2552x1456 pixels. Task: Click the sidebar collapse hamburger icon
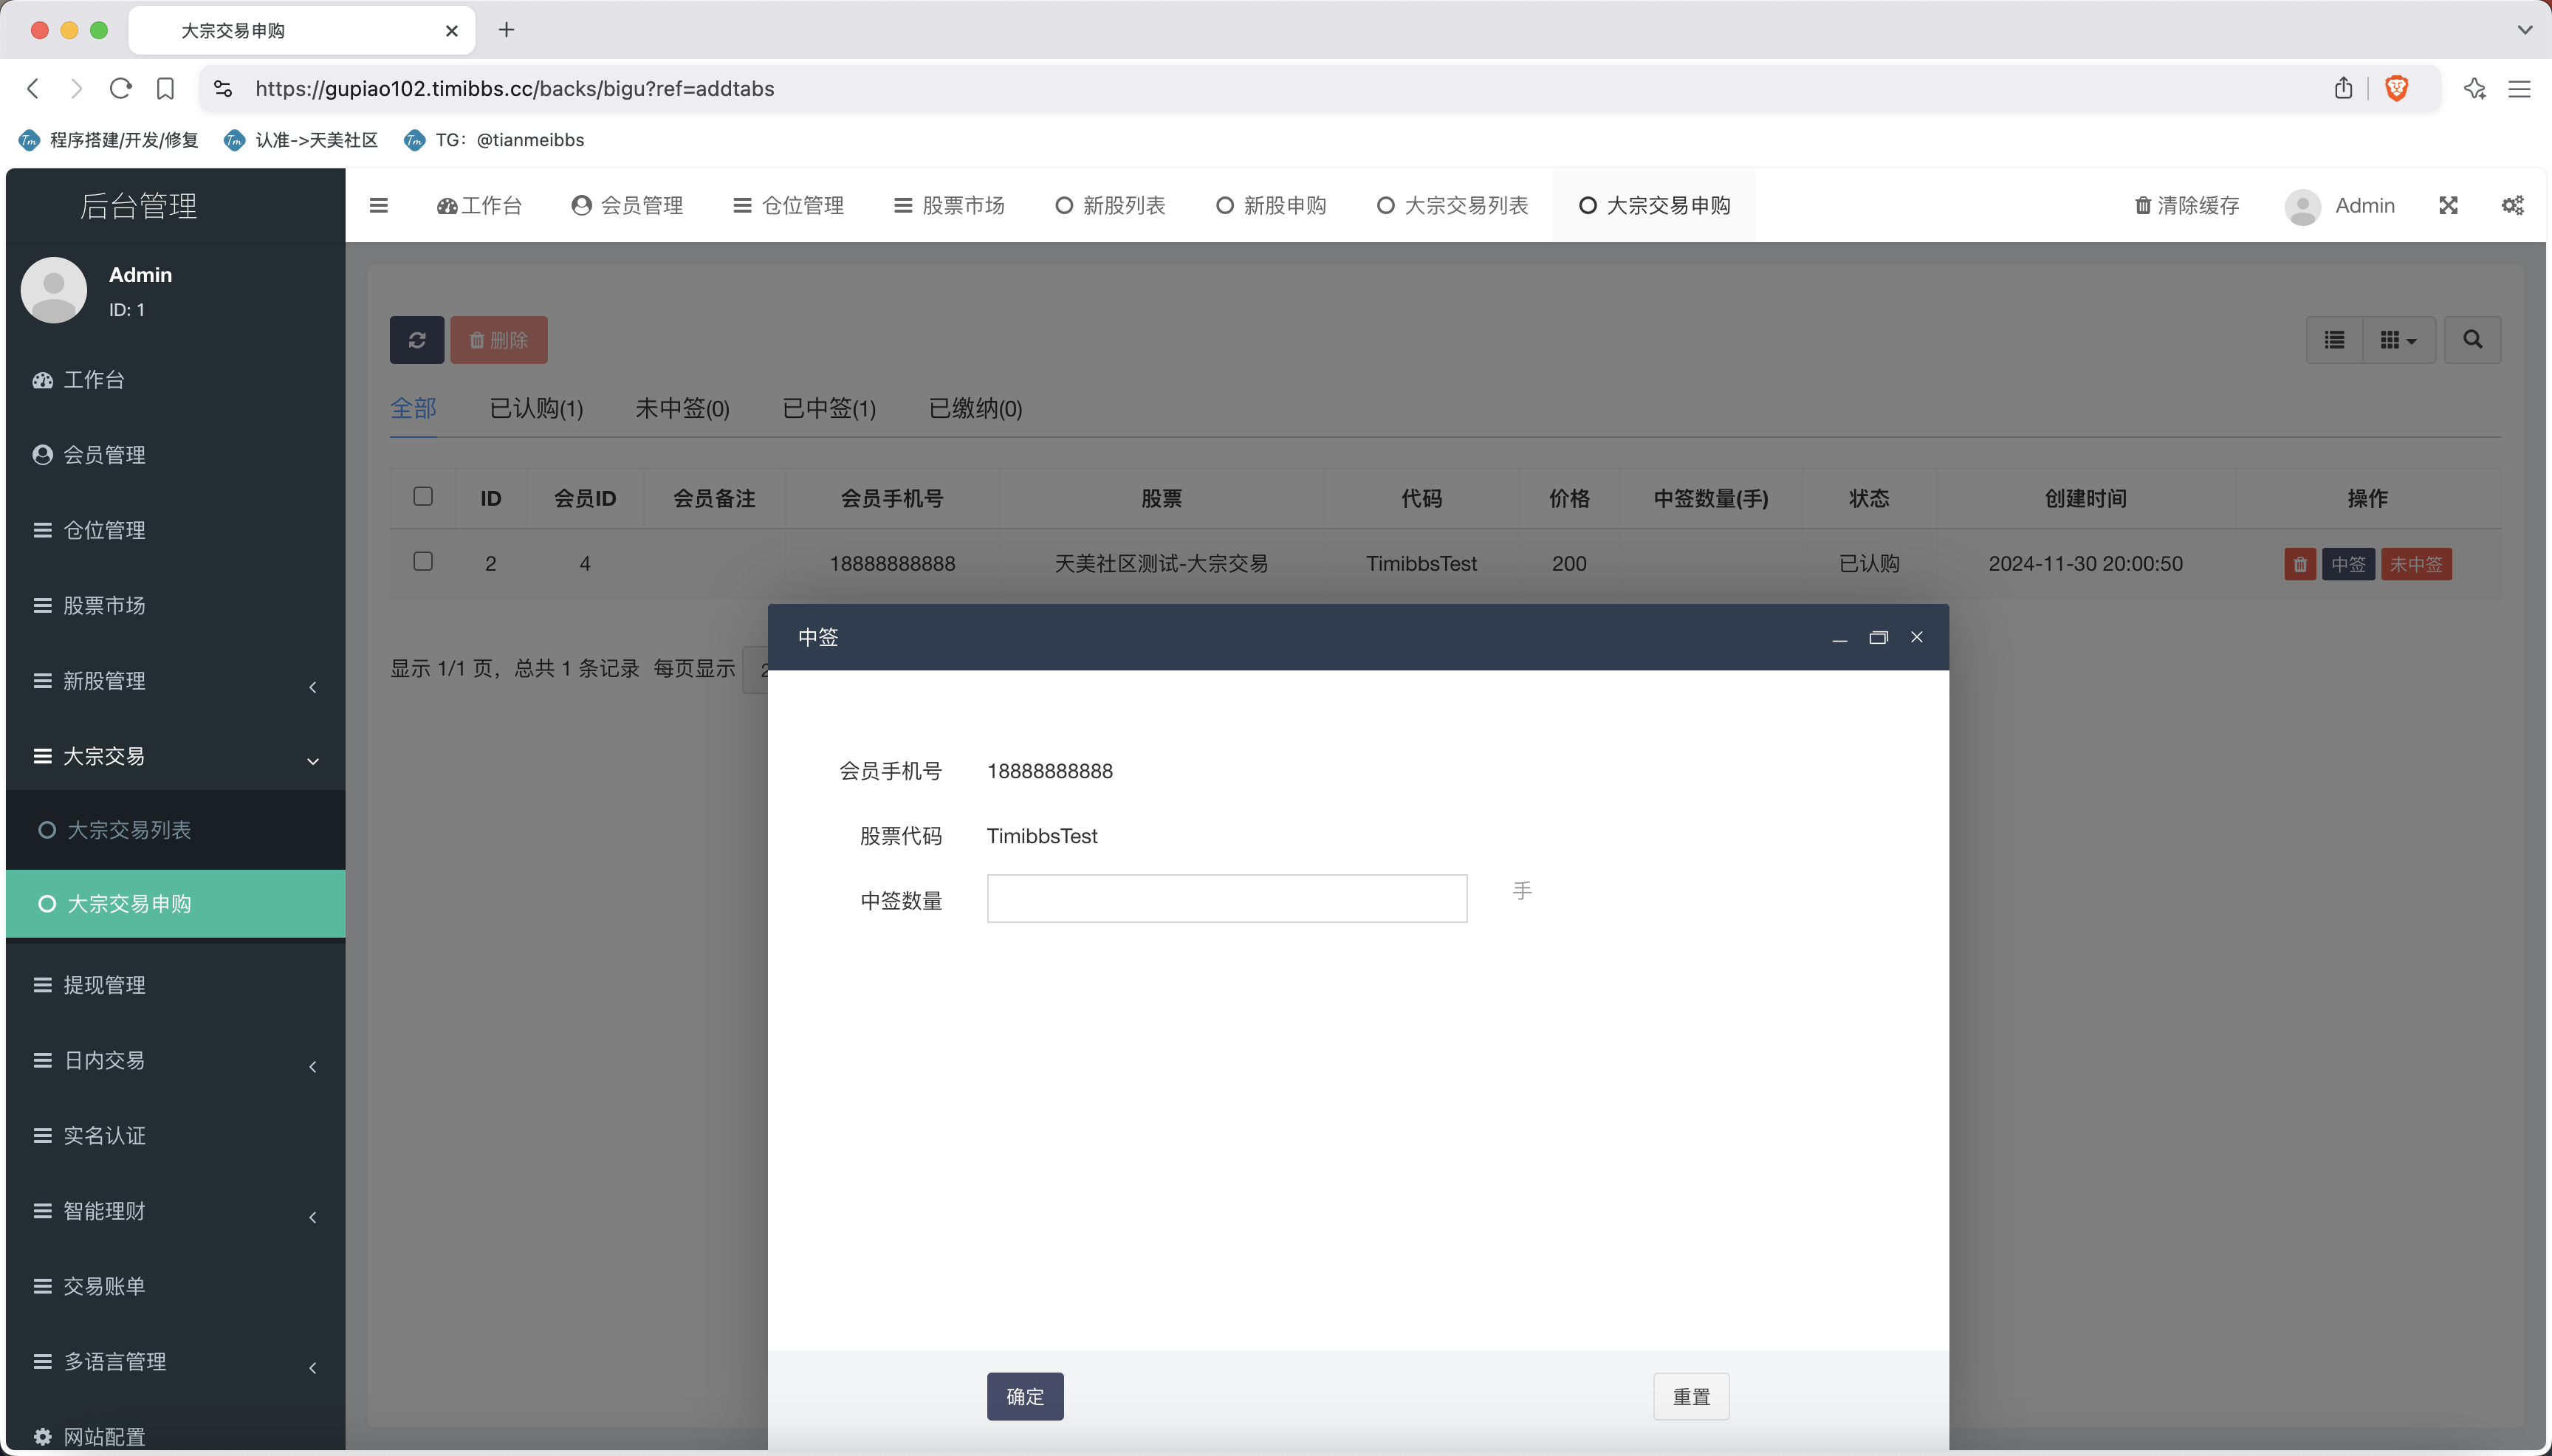pos(378,205)
